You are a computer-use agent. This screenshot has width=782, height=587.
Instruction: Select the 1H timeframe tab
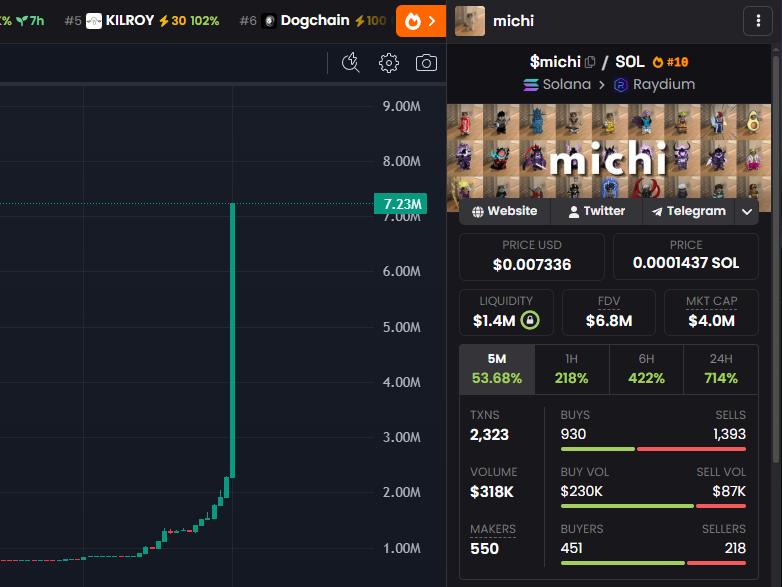pyautogui.click(x=572, y=369)
